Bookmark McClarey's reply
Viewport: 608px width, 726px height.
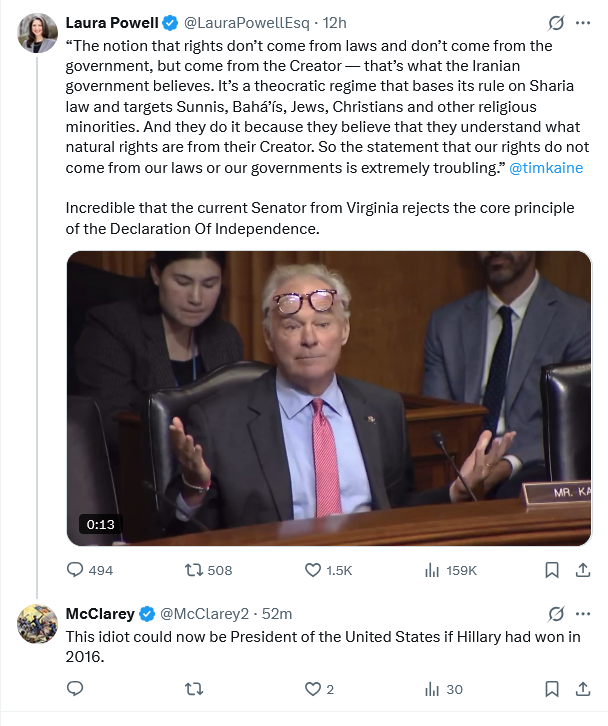coord(552,689)
